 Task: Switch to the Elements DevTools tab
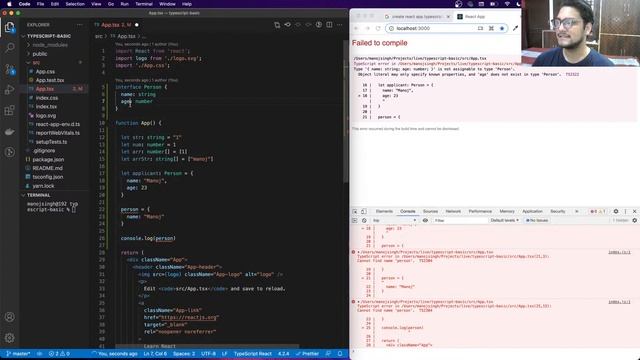tap(384, 211)
